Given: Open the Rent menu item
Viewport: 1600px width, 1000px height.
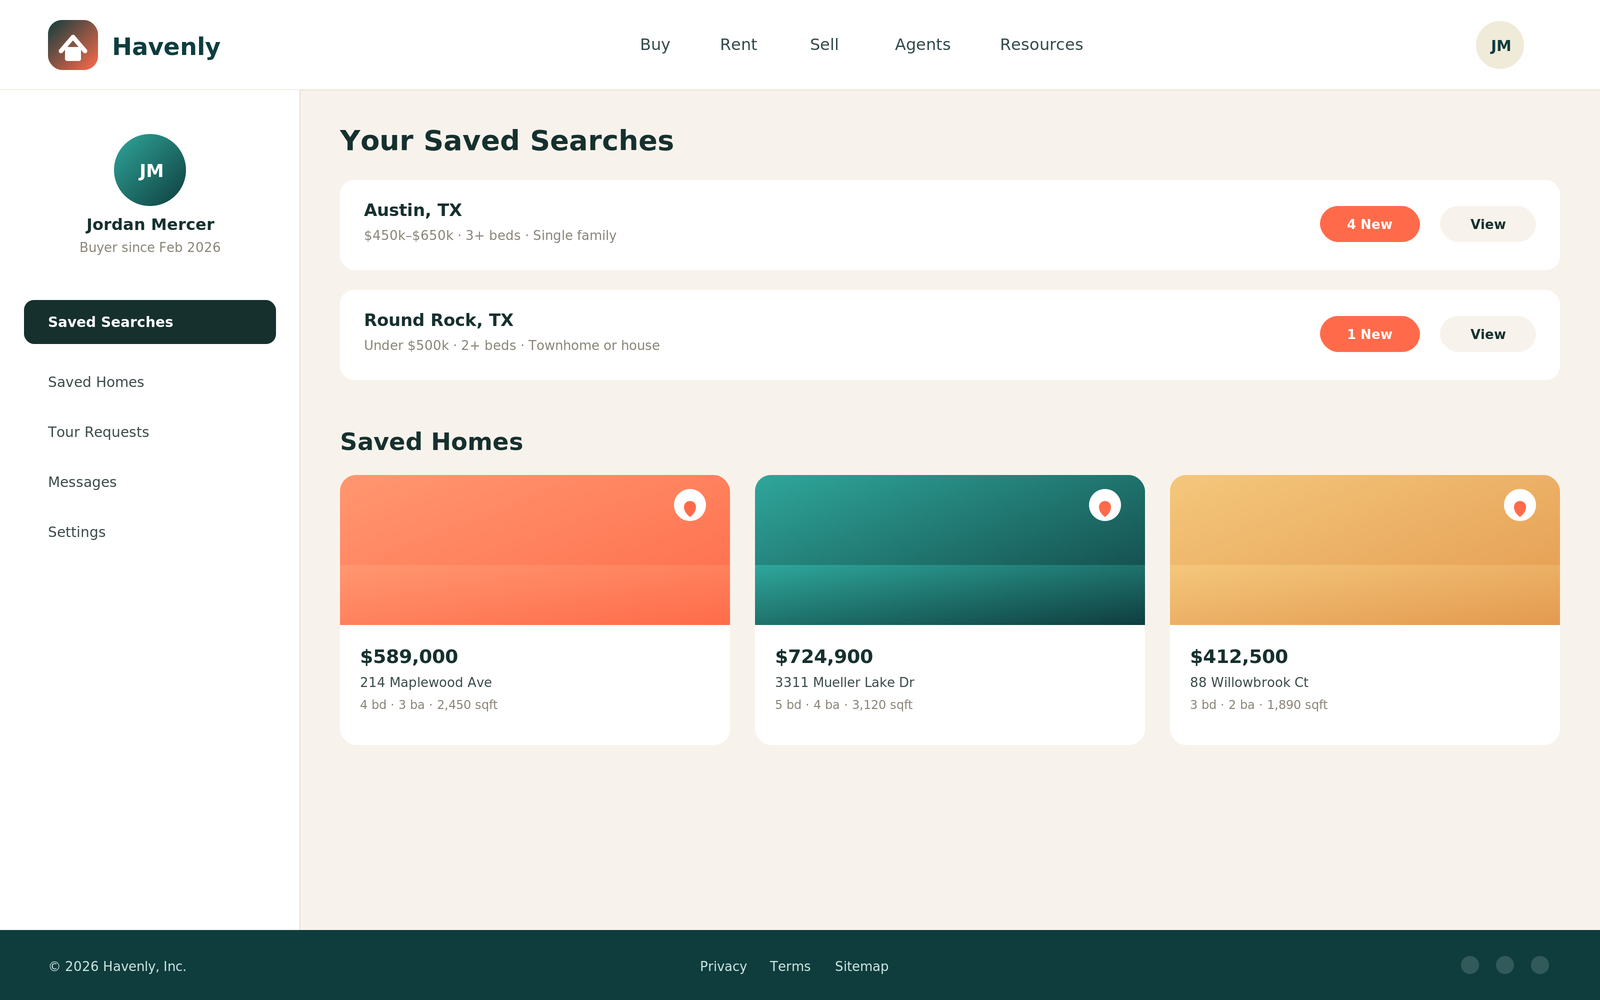Looking at the screenshot, I should pyautogui.click(x=738, y=45).
